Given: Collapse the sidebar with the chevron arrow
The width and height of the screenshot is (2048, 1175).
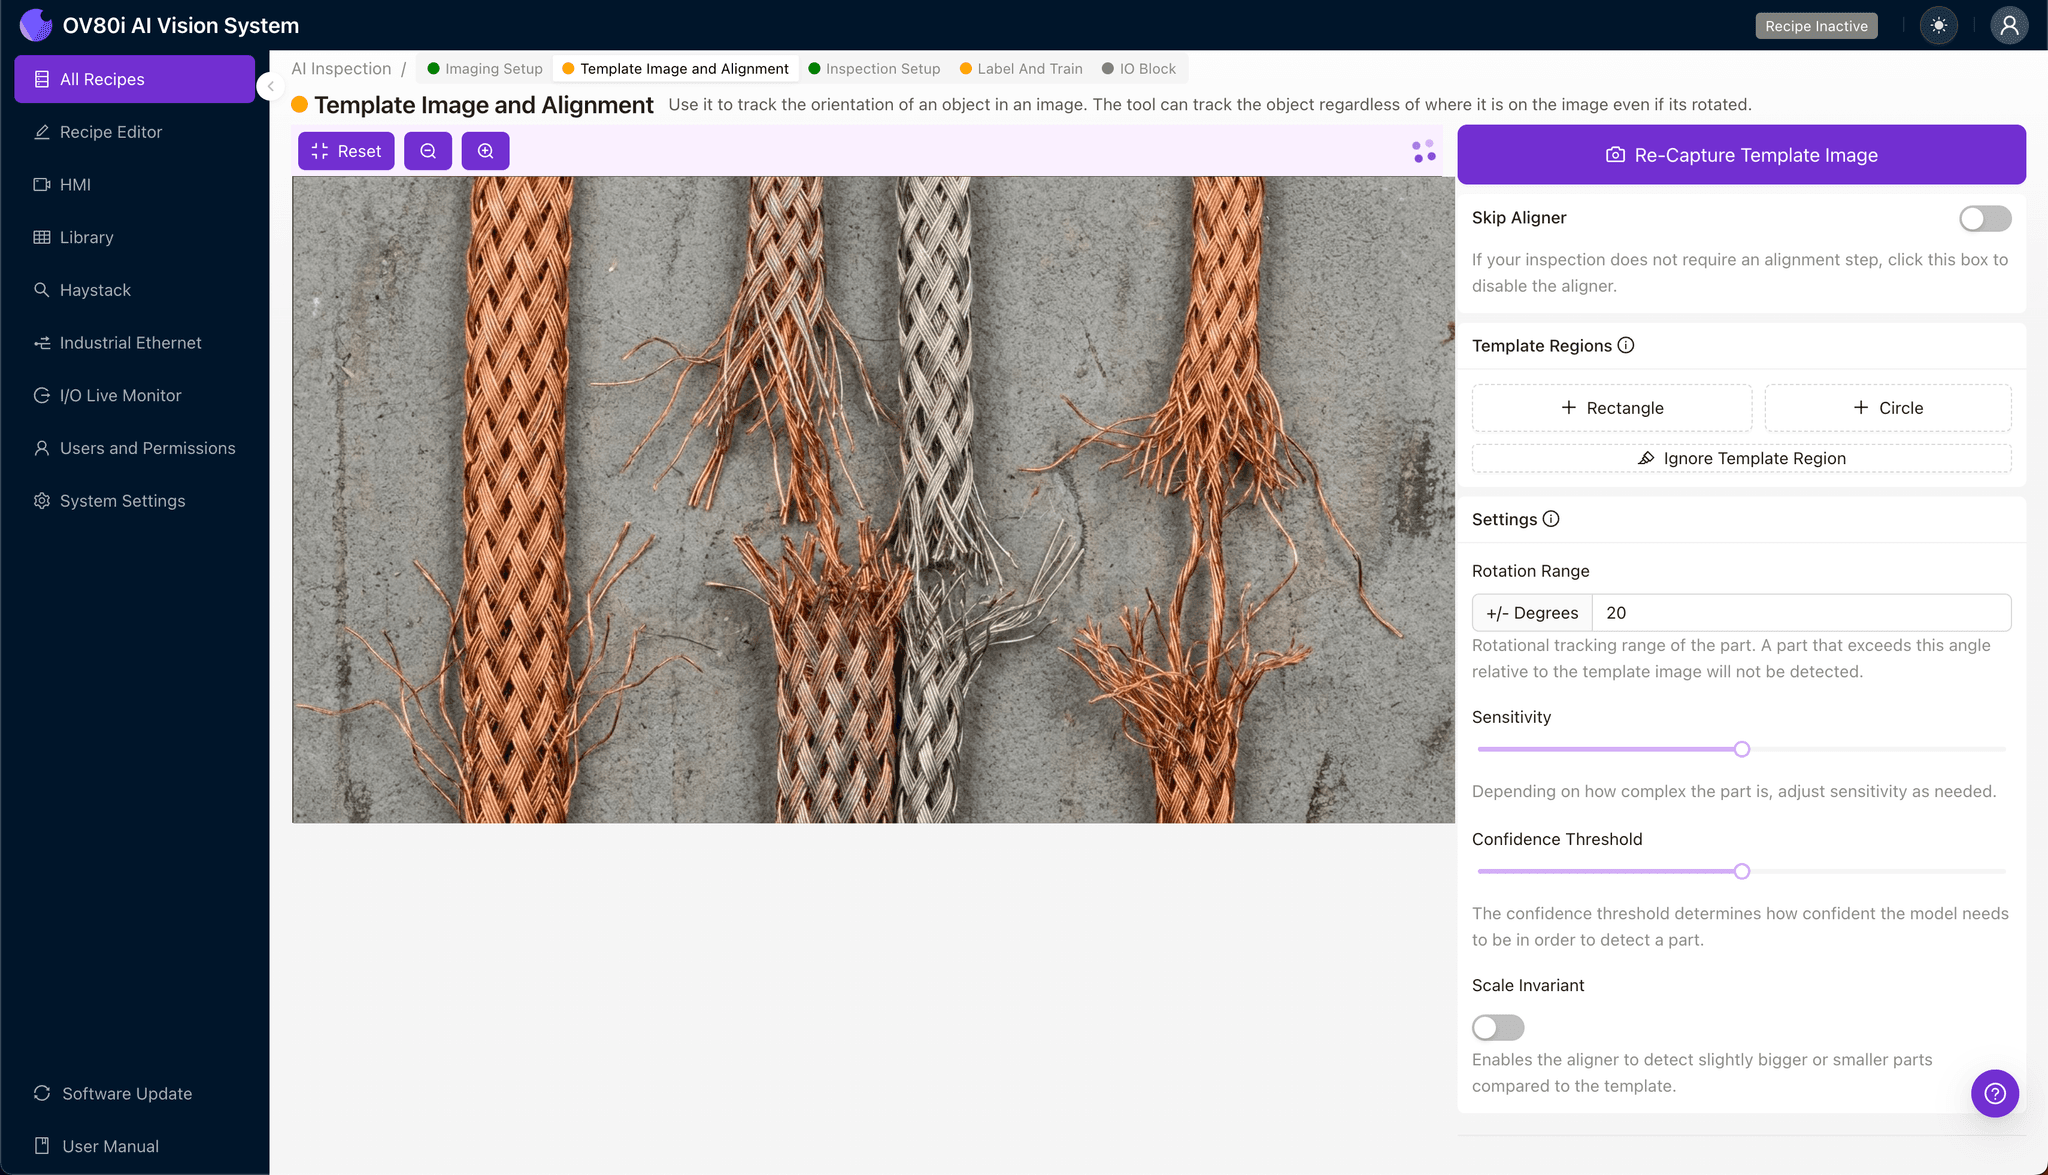Looking at the screenshot, I should (270, 86).
